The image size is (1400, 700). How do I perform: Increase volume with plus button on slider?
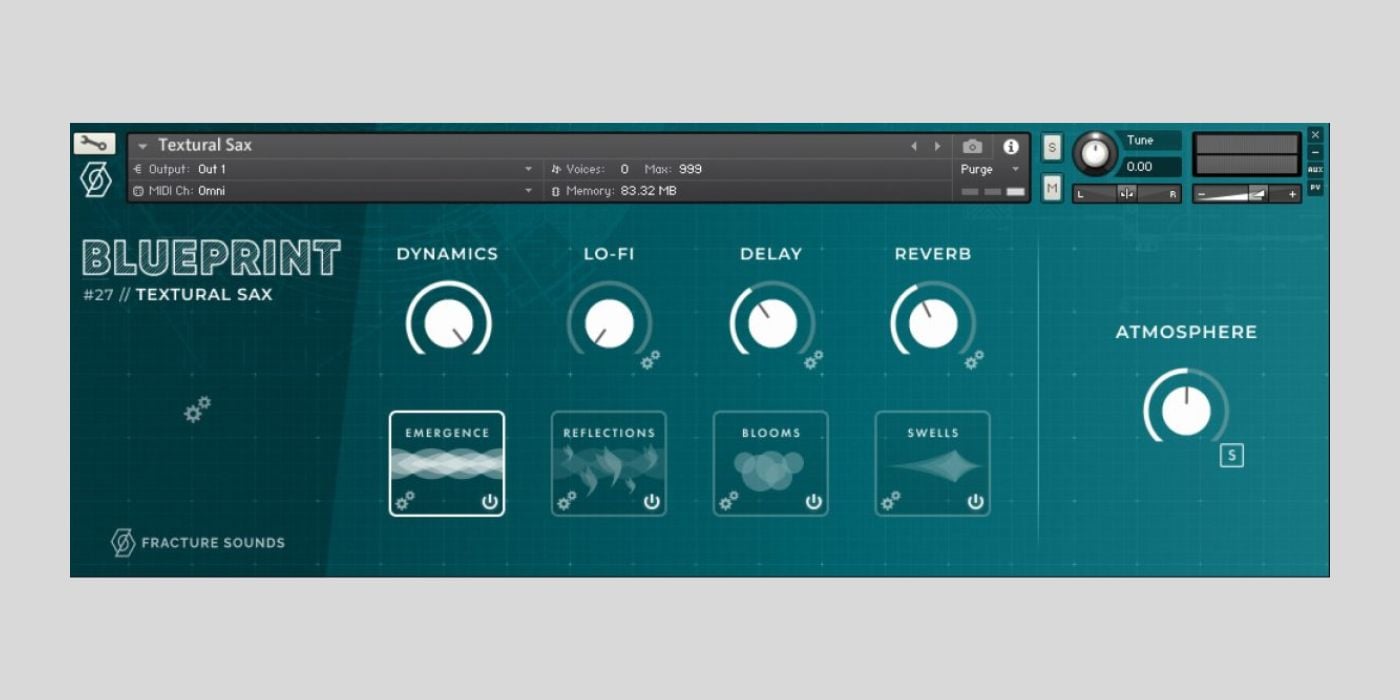click(1292, 194)
